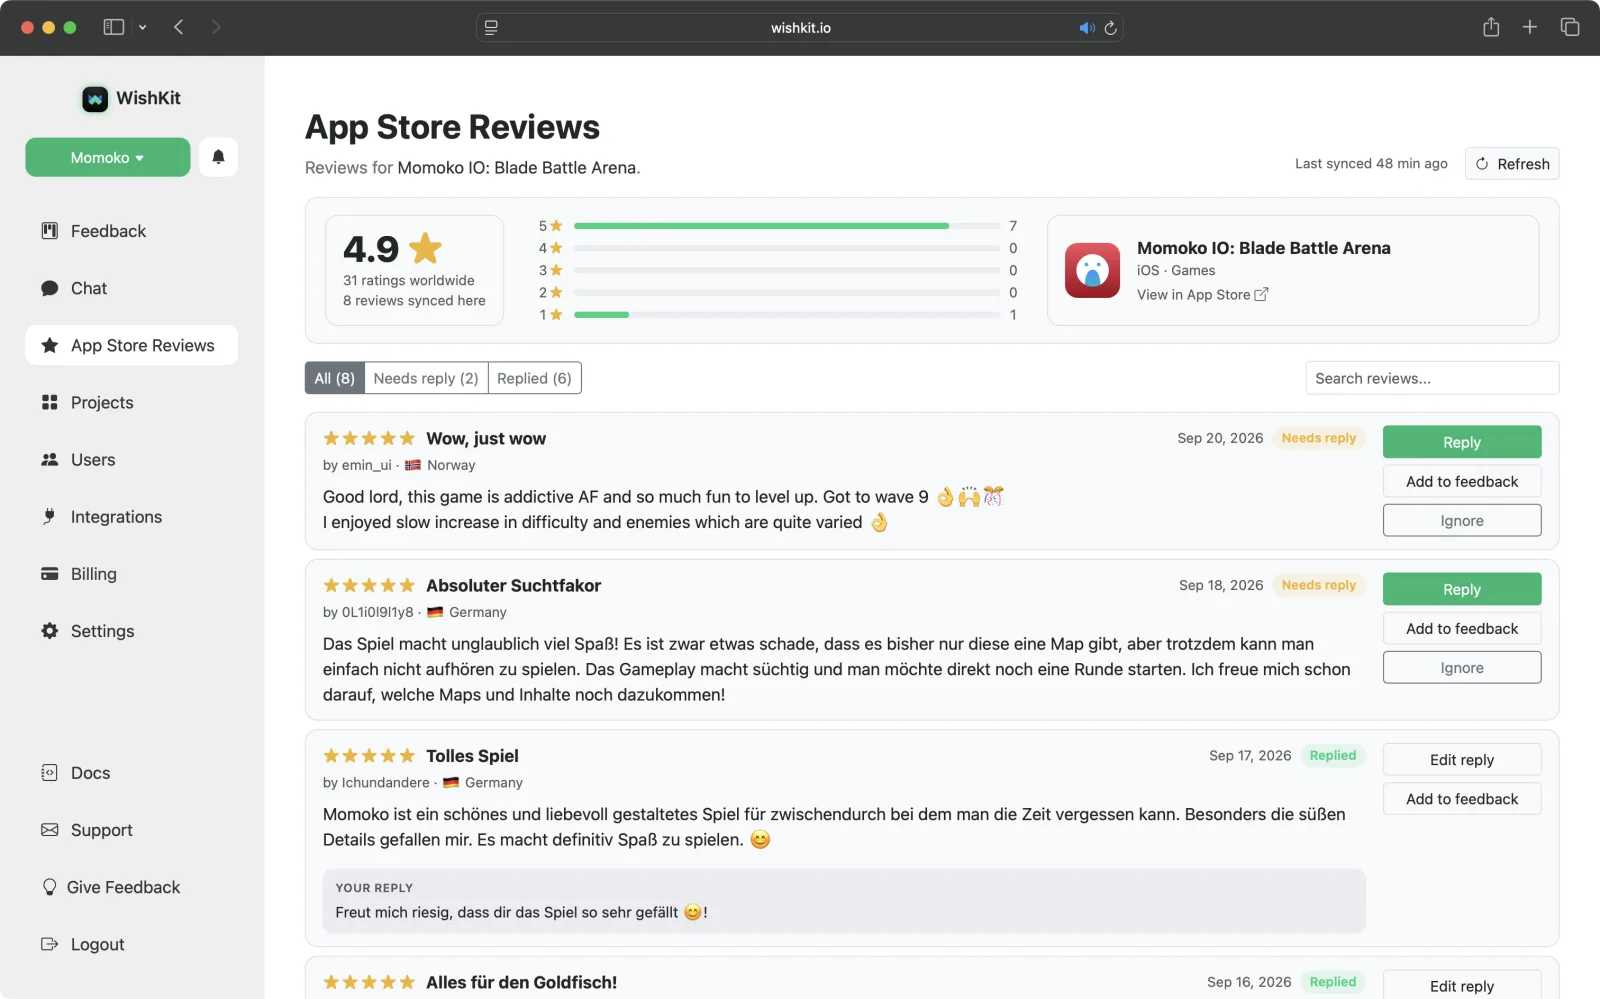Click the App Store Reviews star icon
Screen dimensions: 1600x999
tap(49, 345)
